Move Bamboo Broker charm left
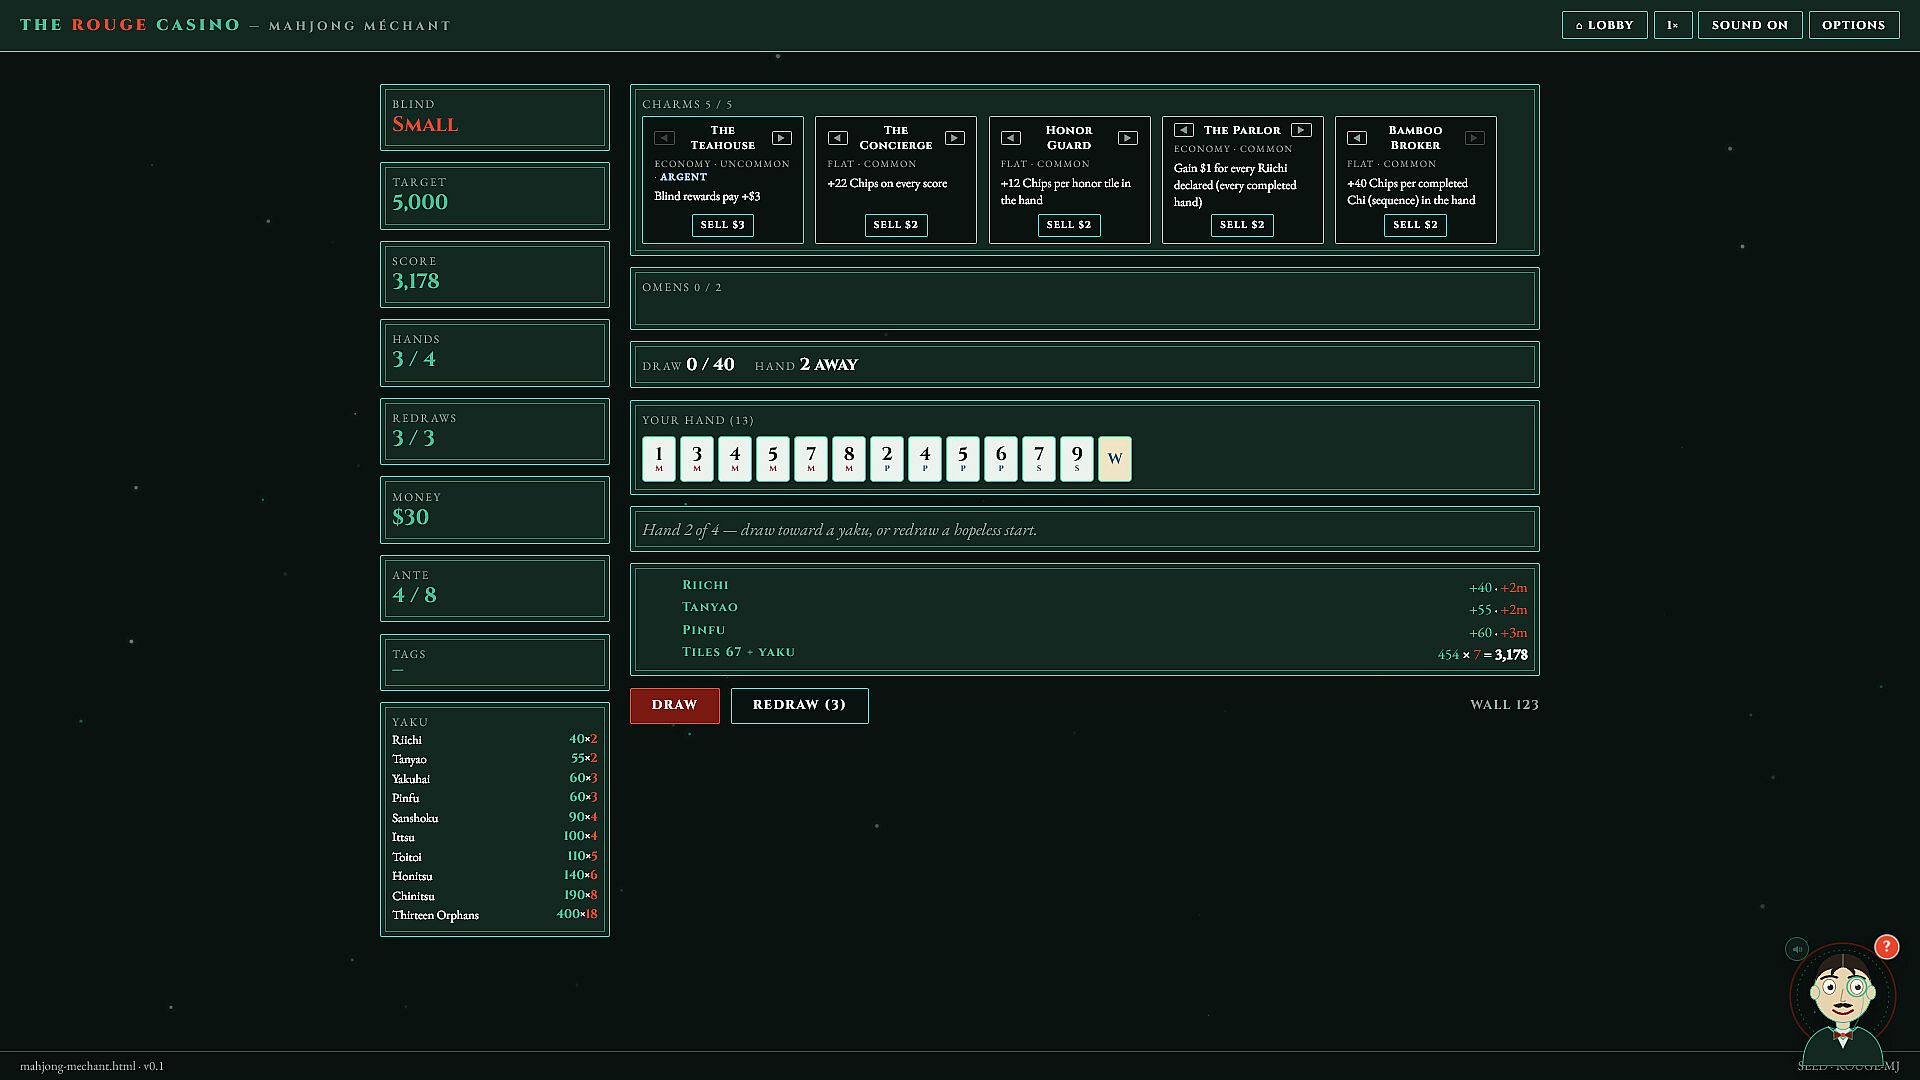This screenshot has height=1080, width=1920. (x=1357, y=138)
